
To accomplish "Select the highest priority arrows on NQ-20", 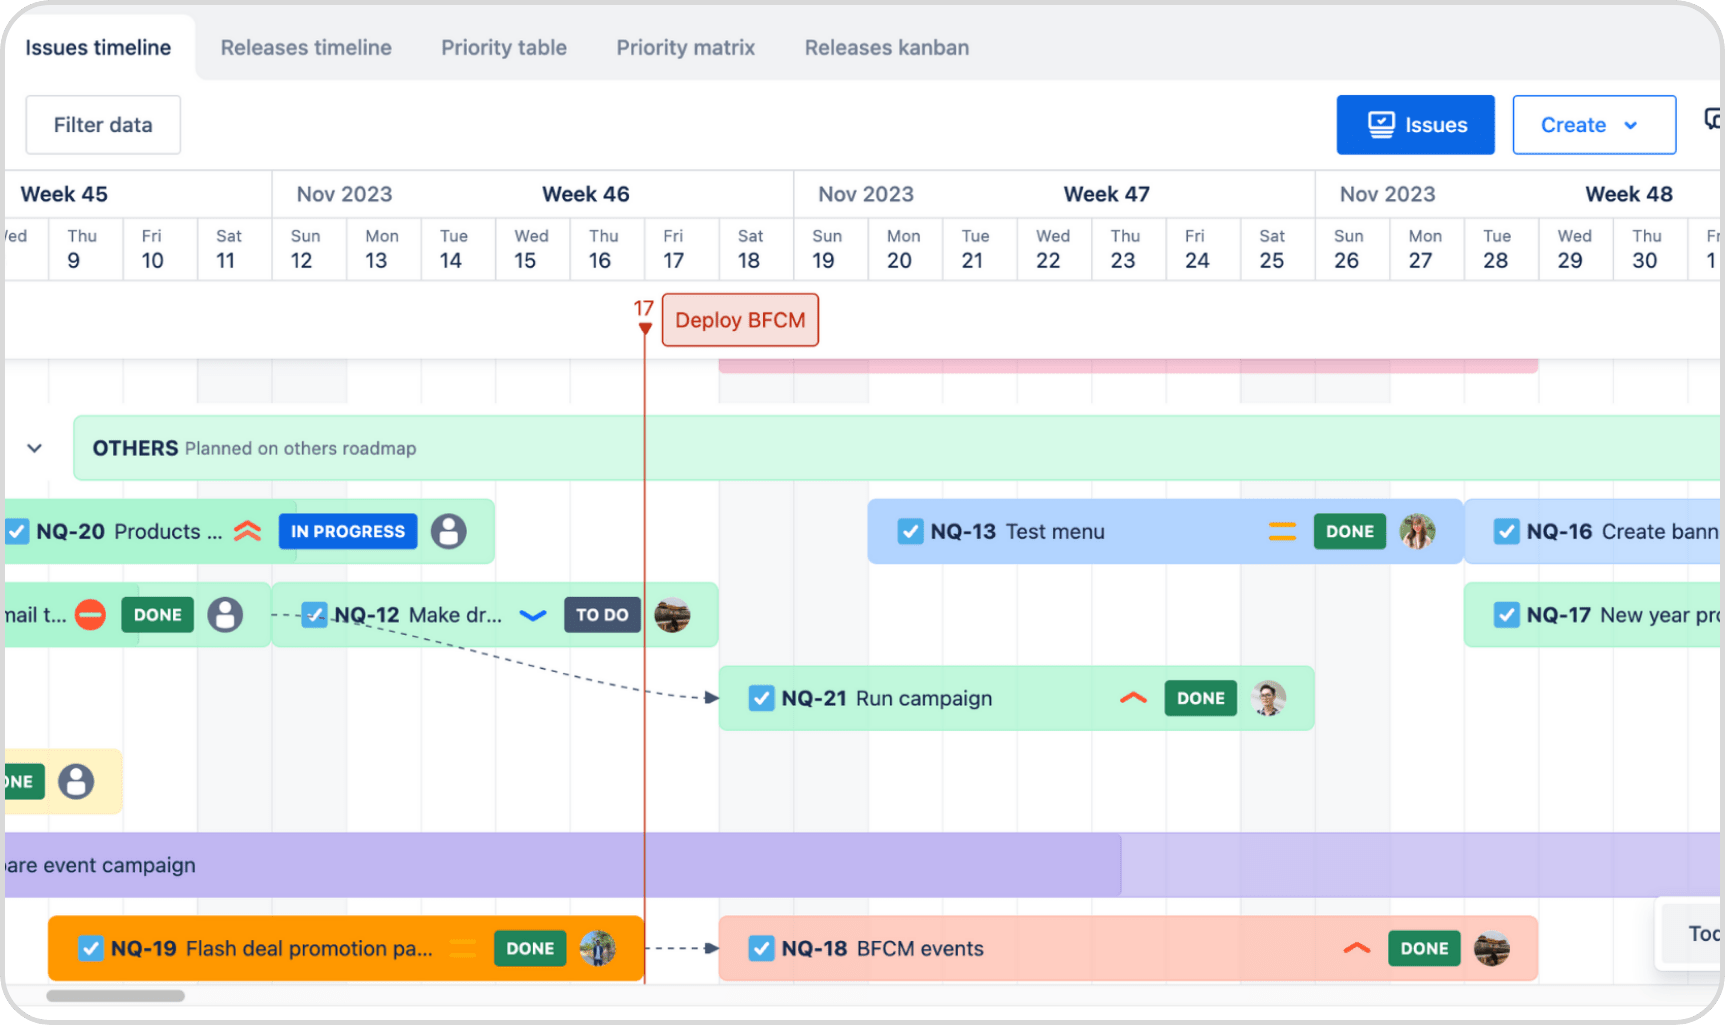I will coord(246,531).
